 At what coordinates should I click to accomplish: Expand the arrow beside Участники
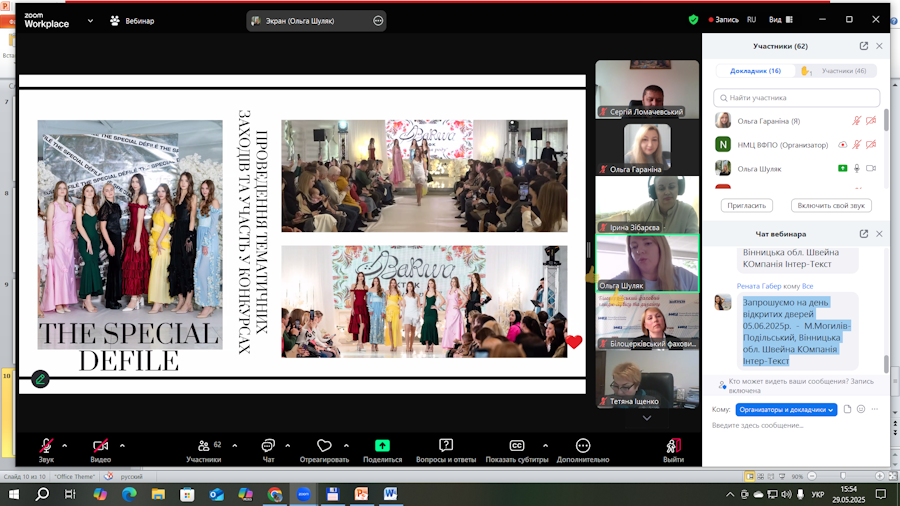tap(235, 446)
